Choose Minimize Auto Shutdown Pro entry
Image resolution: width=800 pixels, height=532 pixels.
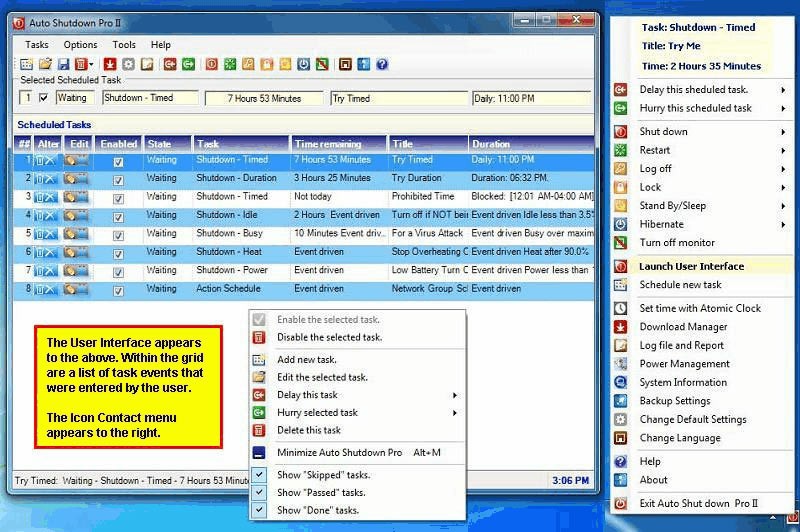357,452
